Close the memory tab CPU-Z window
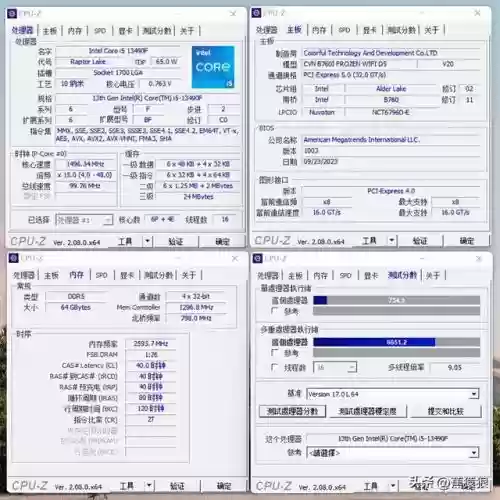 point(235,259)
